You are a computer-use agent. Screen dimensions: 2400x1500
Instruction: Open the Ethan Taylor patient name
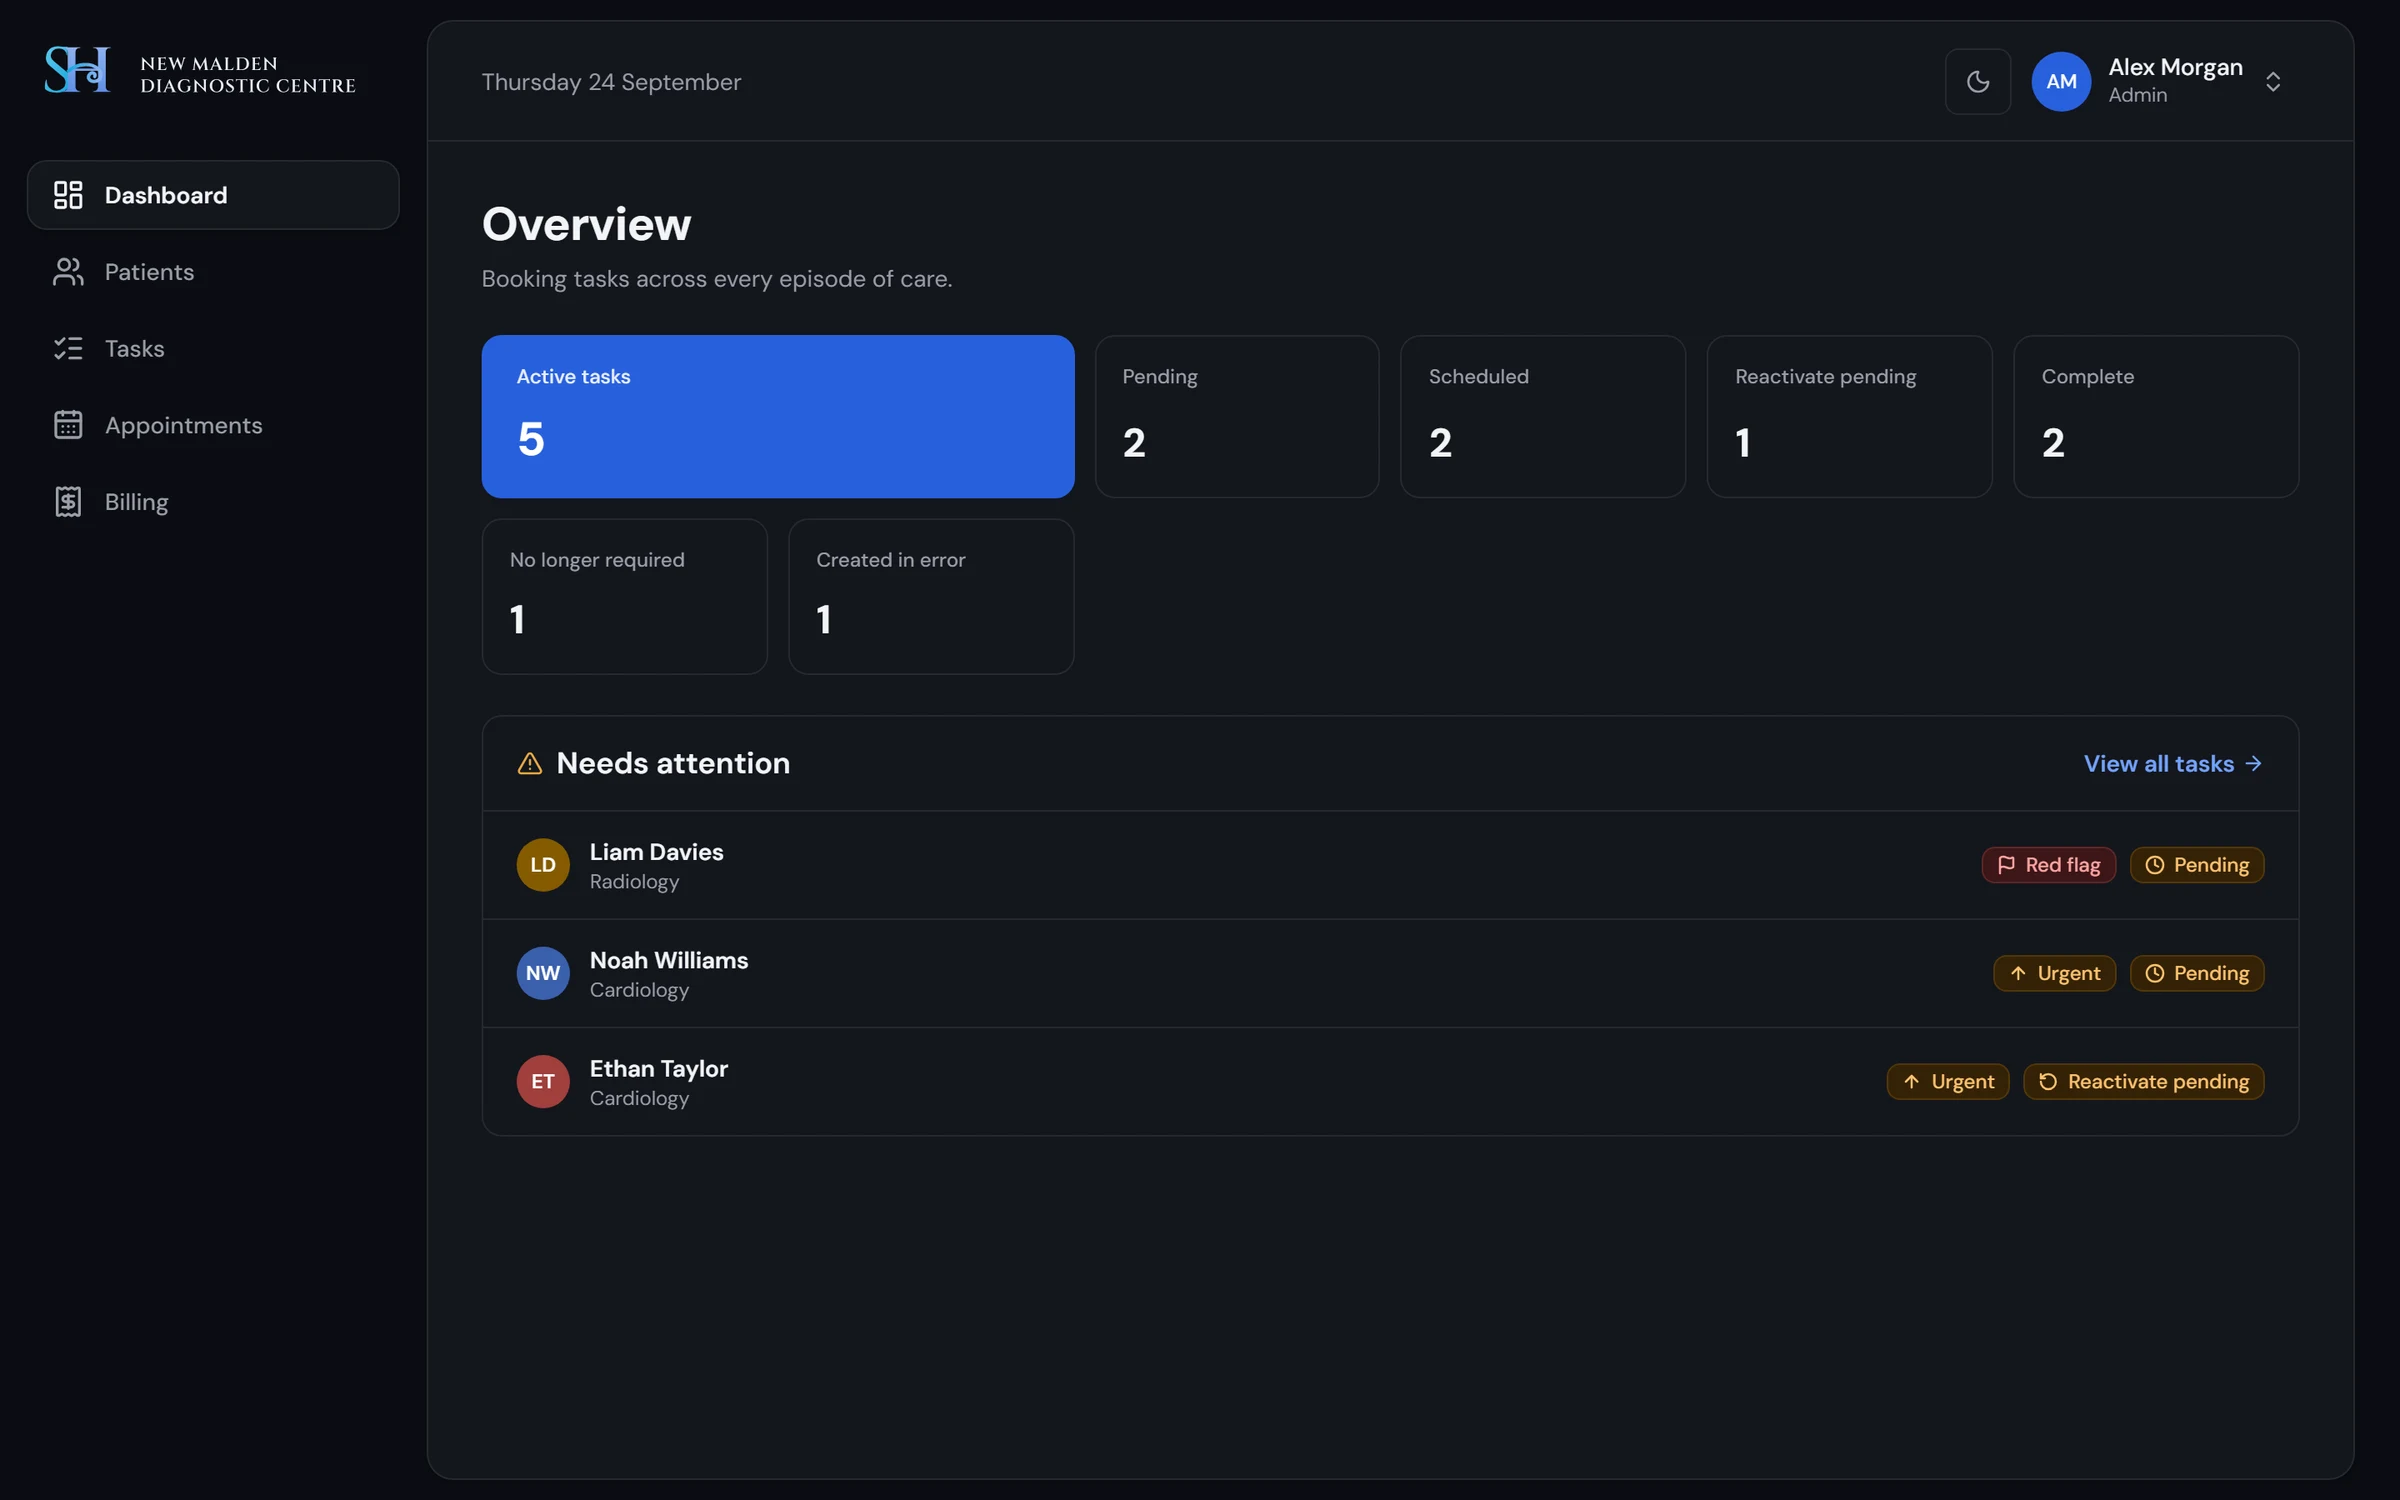(x=658, y=1069)
